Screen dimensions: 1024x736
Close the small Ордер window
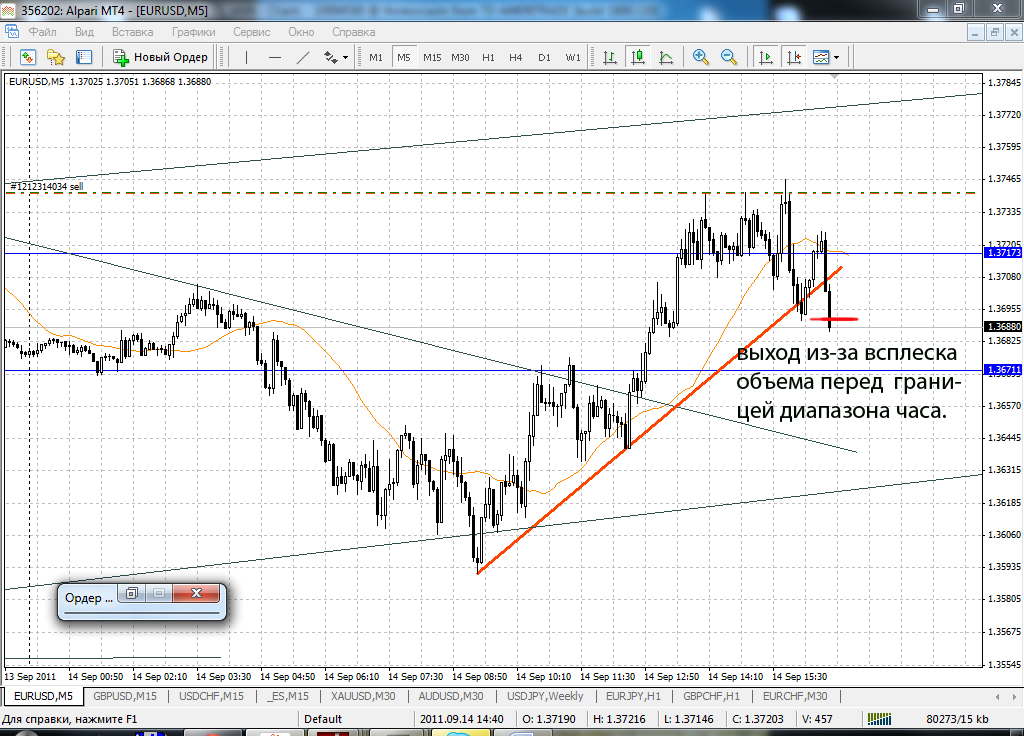(196, 593)
